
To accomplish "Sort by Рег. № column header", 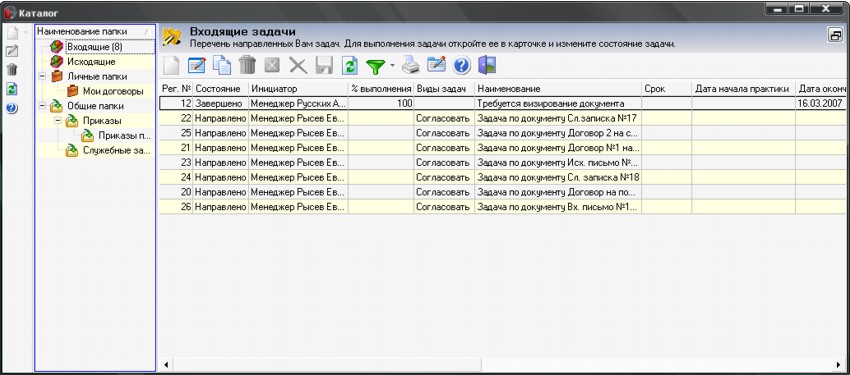I will click(176, 88).
